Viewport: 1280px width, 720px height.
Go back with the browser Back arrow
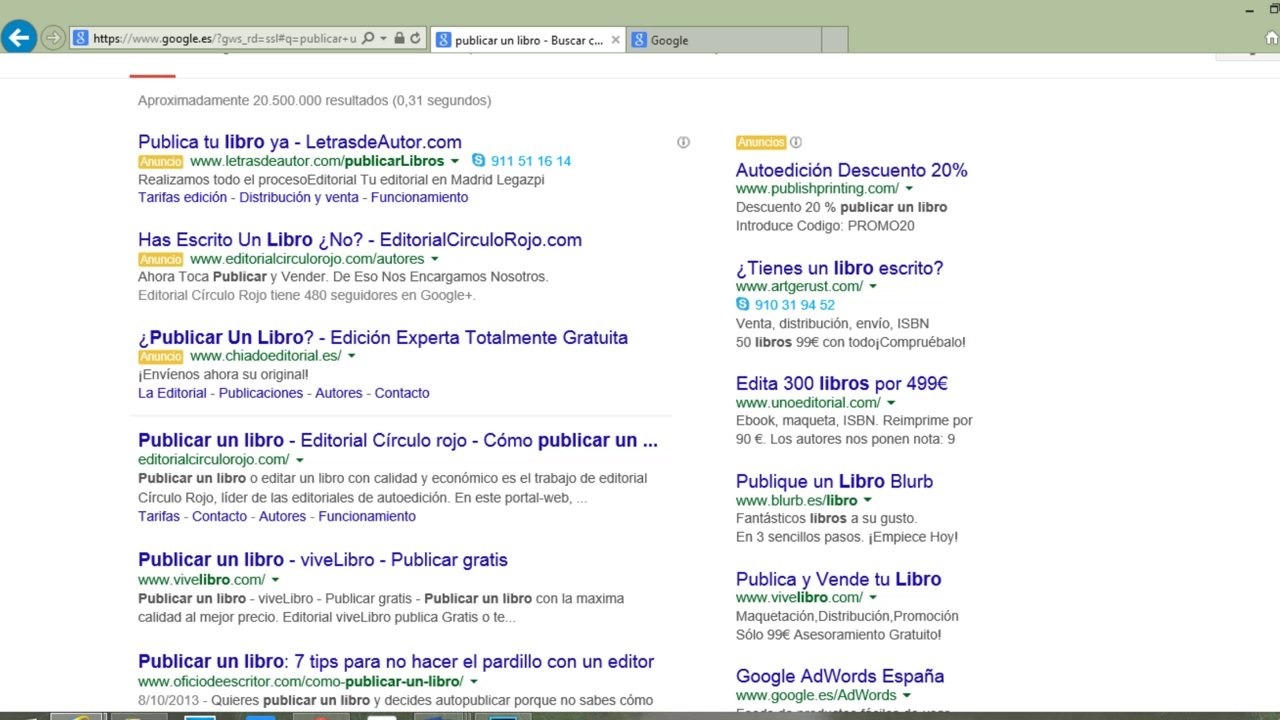click(19, 38)
